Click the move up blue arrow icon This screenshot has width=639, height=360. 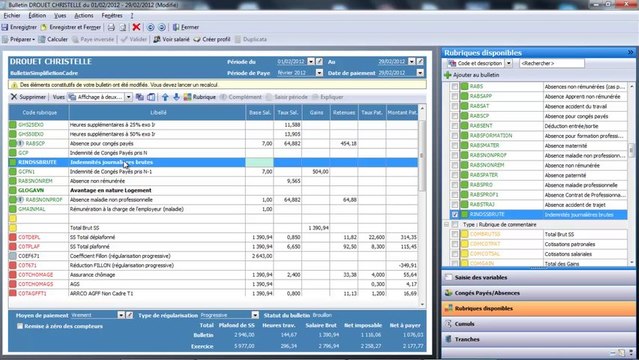coord(165,97)
